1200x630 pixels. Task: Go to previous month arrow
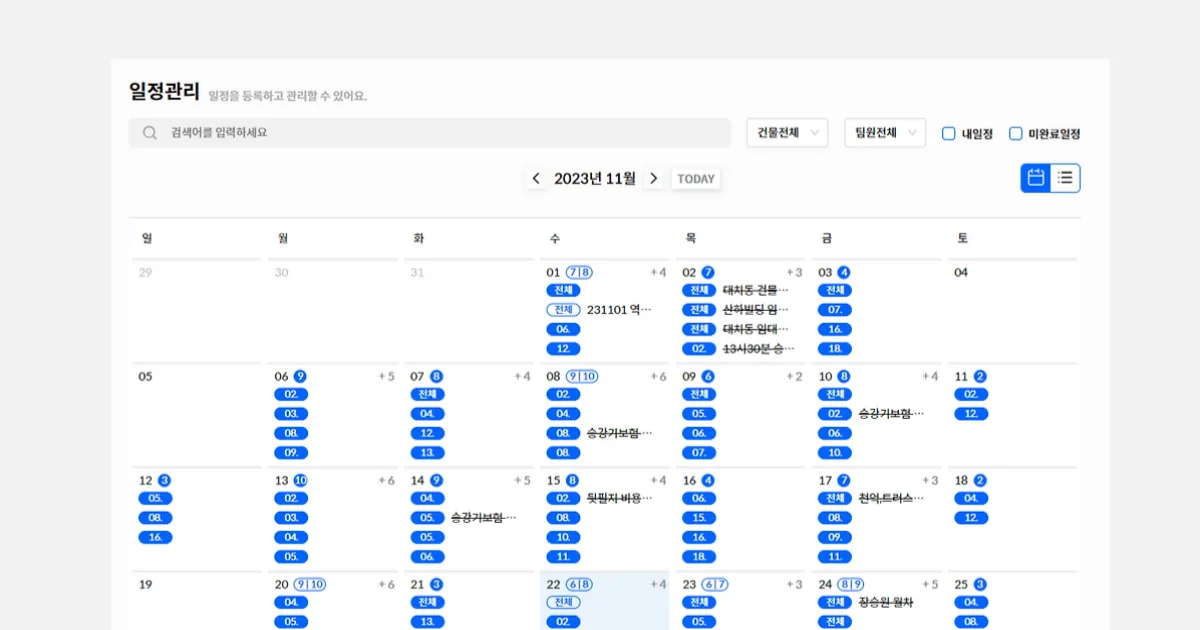[536, 178]
